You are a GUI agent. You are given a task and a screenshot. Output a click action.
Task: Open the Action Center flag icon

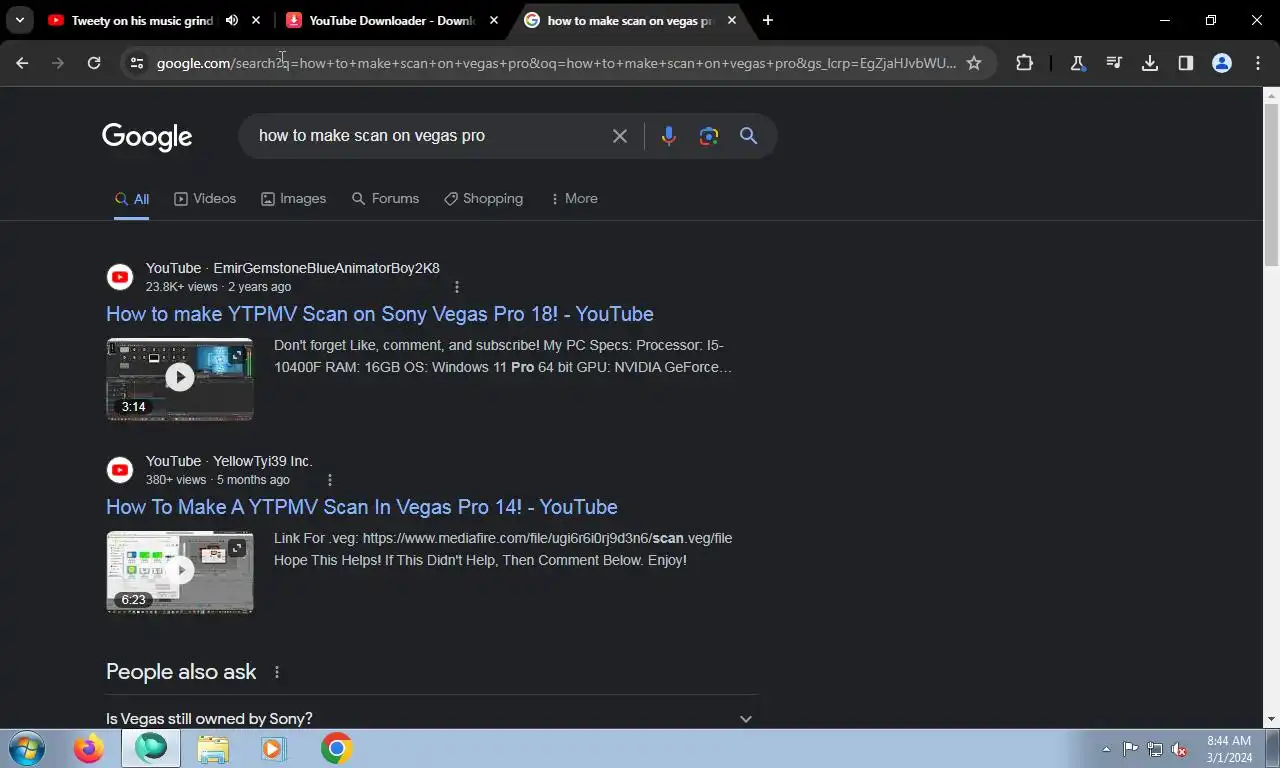click(x=1130, y=749)
